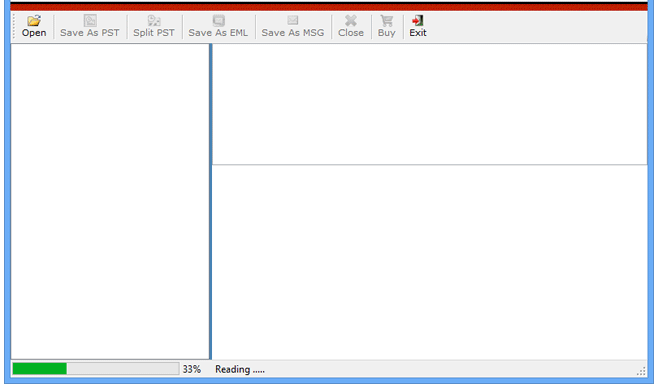Click the window resize grip in status bar
The width and height of the screenshot is (655, 386).
coord(642,371)
